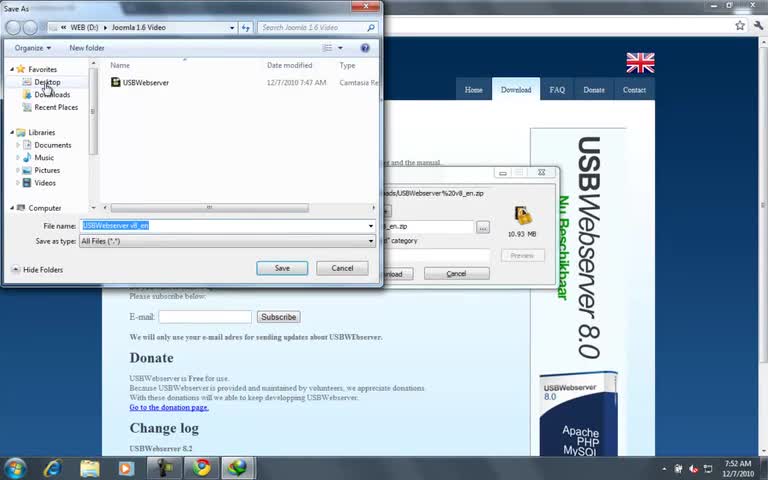The height and width of the screenshot is (480, 768).
Task: Click the File name input field
Action: 223,226
